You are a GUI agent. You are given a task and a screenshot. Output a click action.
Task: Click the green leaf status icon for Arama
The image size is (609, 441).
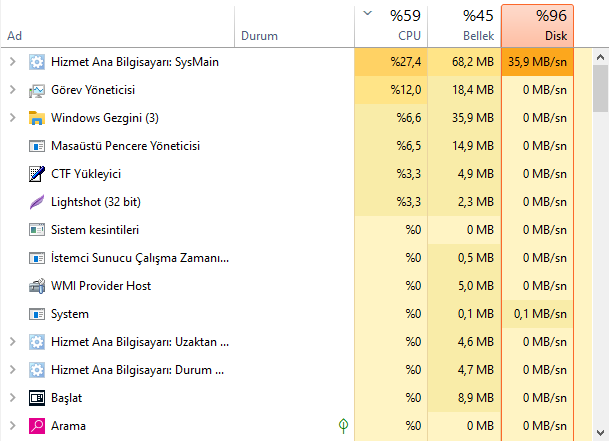[343, 426]
